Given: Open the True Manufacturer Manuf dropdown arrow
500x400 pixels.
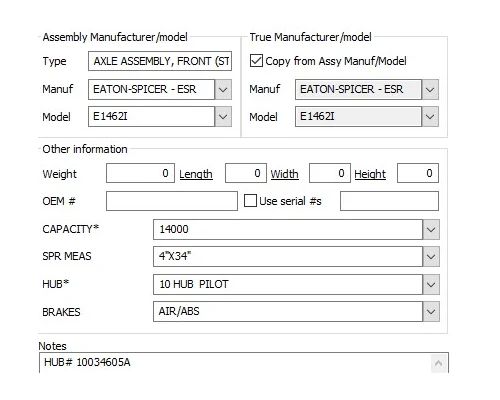Looking at the screenshot, I should pos(430,89).
